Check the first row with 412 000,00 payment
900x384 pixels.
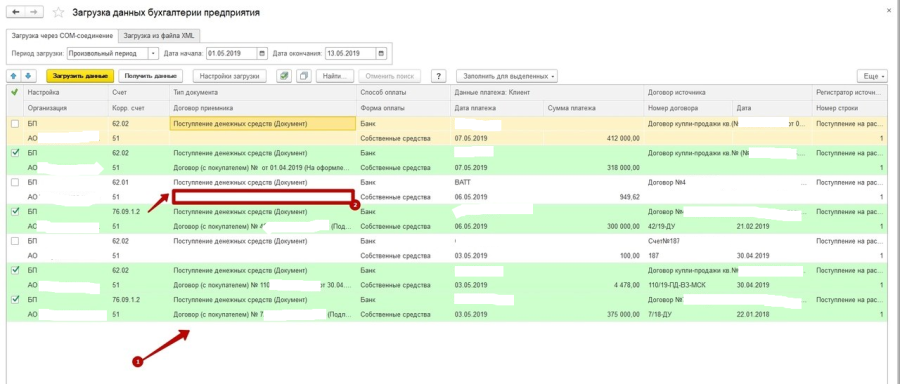[x=15, y=124]
